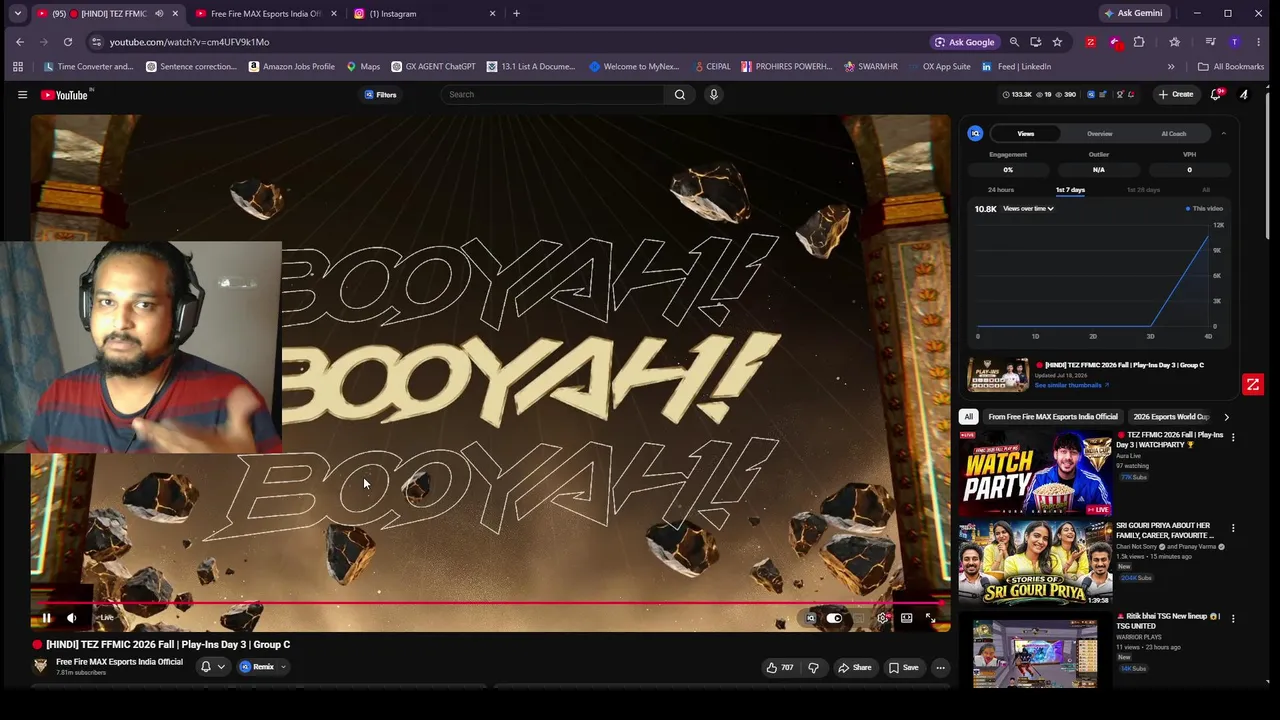Open the Zoho red extension icon in toolbar

tap(1090, 42)
